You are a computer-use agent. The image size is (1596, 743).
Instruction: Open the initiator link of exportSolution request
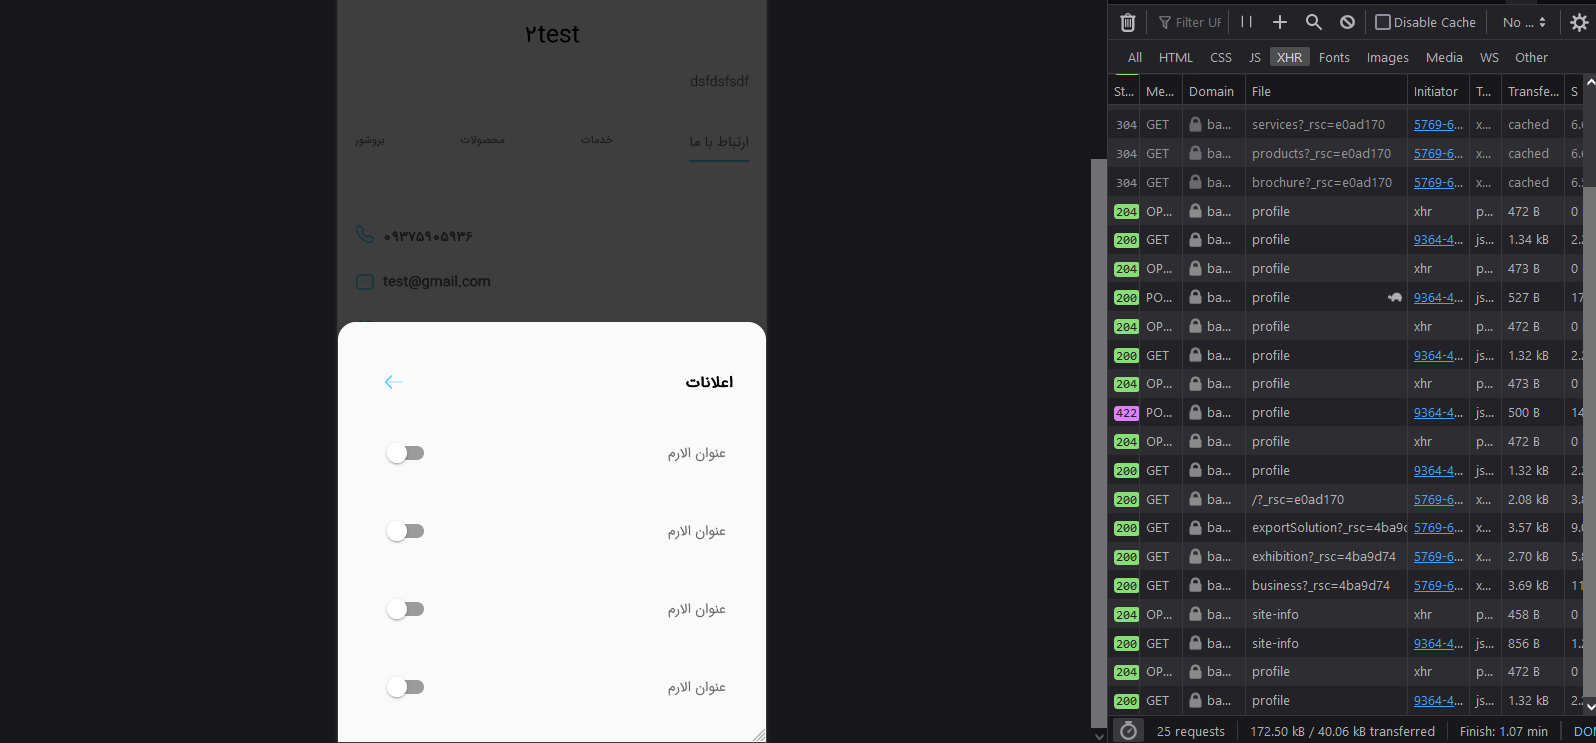pyautogui.click(x=1438, y=528)
